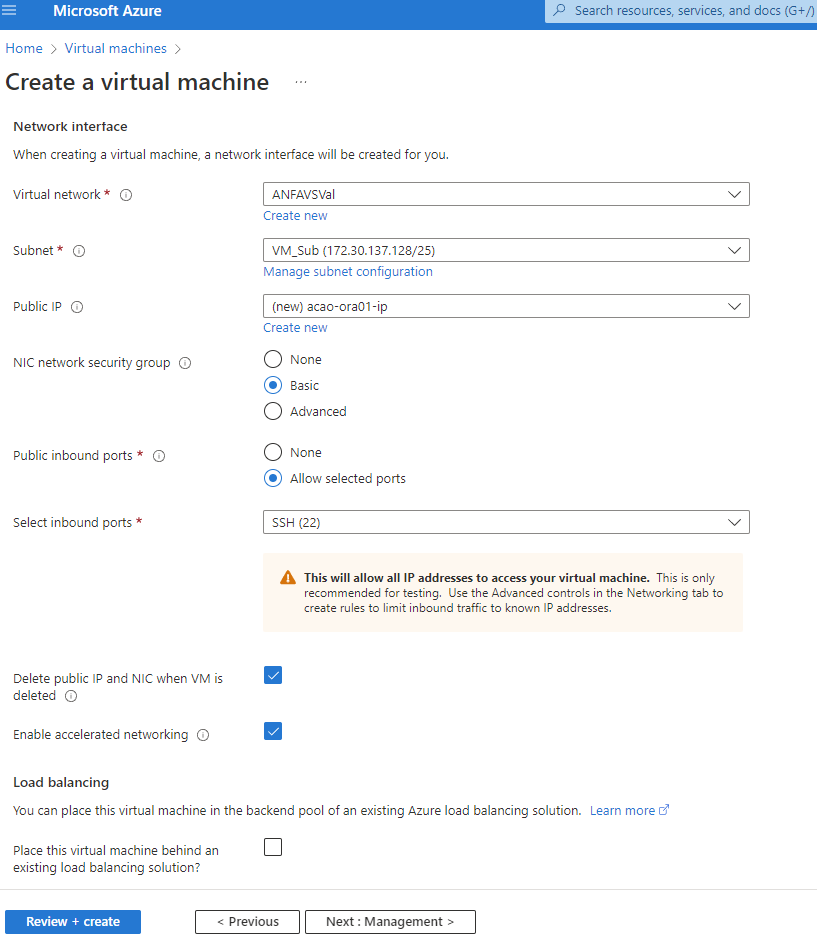The image size is (817, 940).
Task: Expand the Virtual network dropdown
Action: [x=505, y=194]
